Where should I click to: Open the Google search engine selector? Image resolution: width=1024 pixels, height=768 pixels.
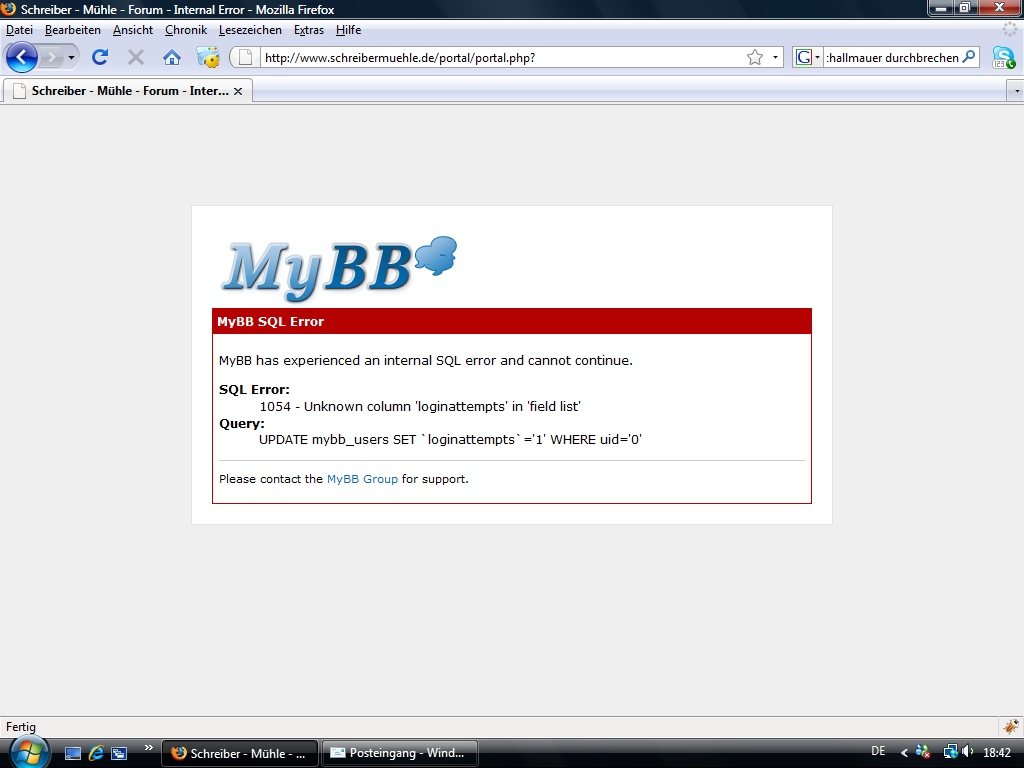coord(807,57)
